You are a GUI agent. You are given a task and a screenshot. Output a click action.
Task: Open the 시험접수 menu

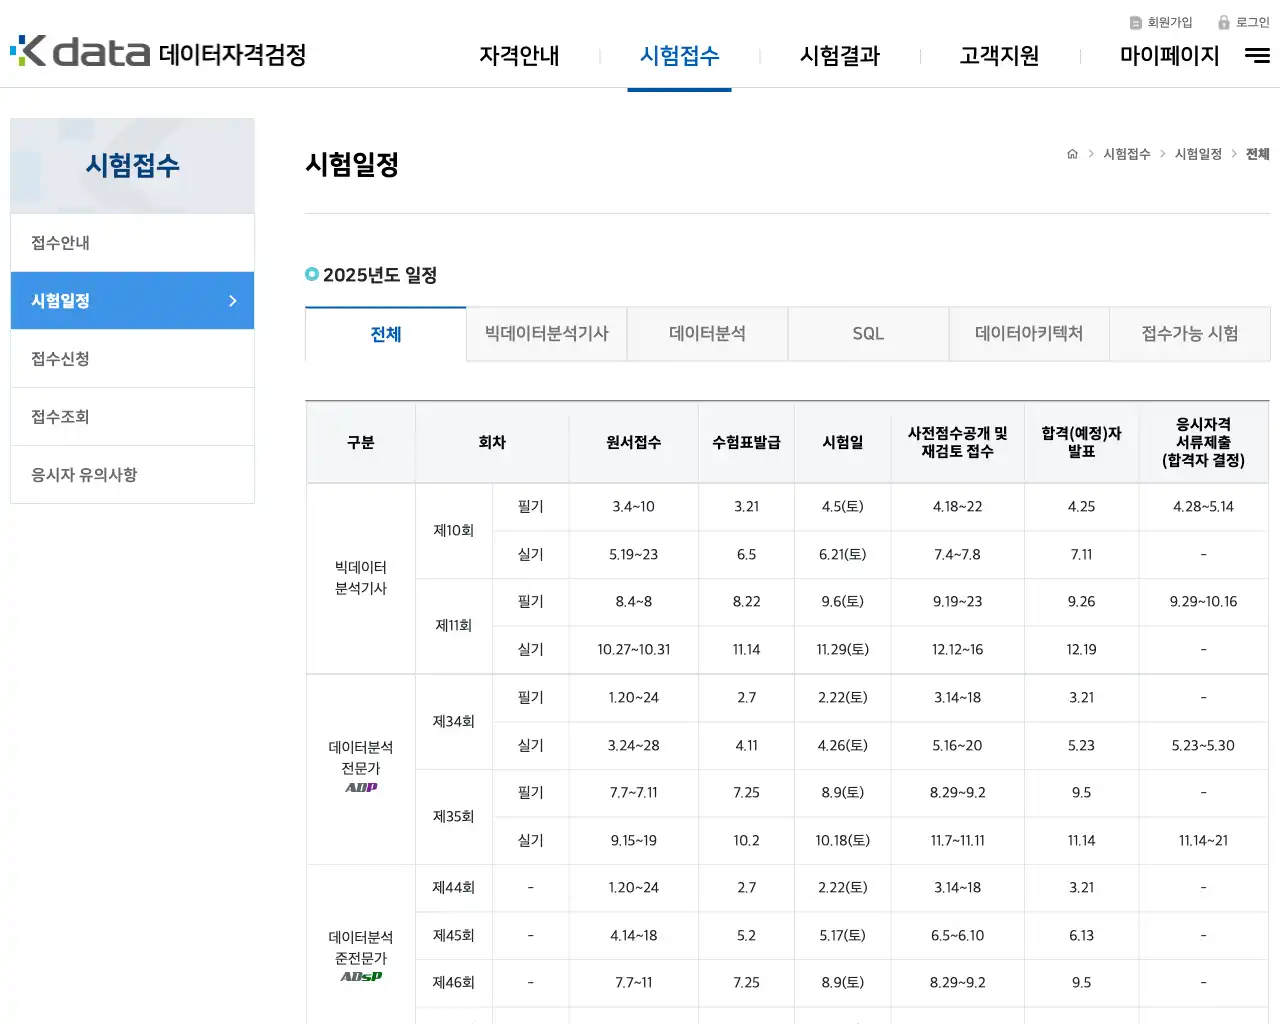point(679,57)
